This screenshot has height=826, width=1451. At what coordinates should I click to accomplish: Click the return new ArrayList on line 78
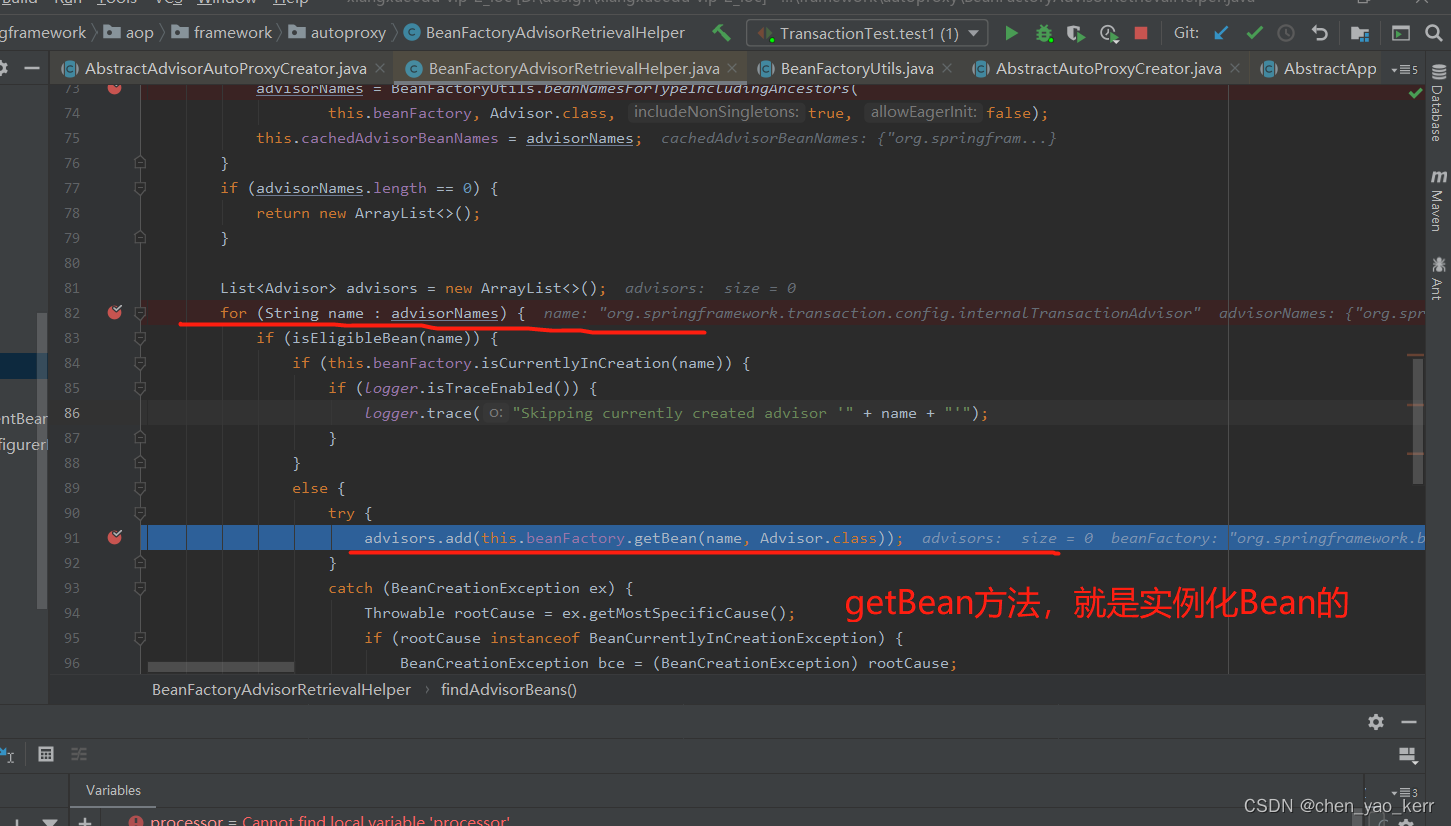[368, 213]
